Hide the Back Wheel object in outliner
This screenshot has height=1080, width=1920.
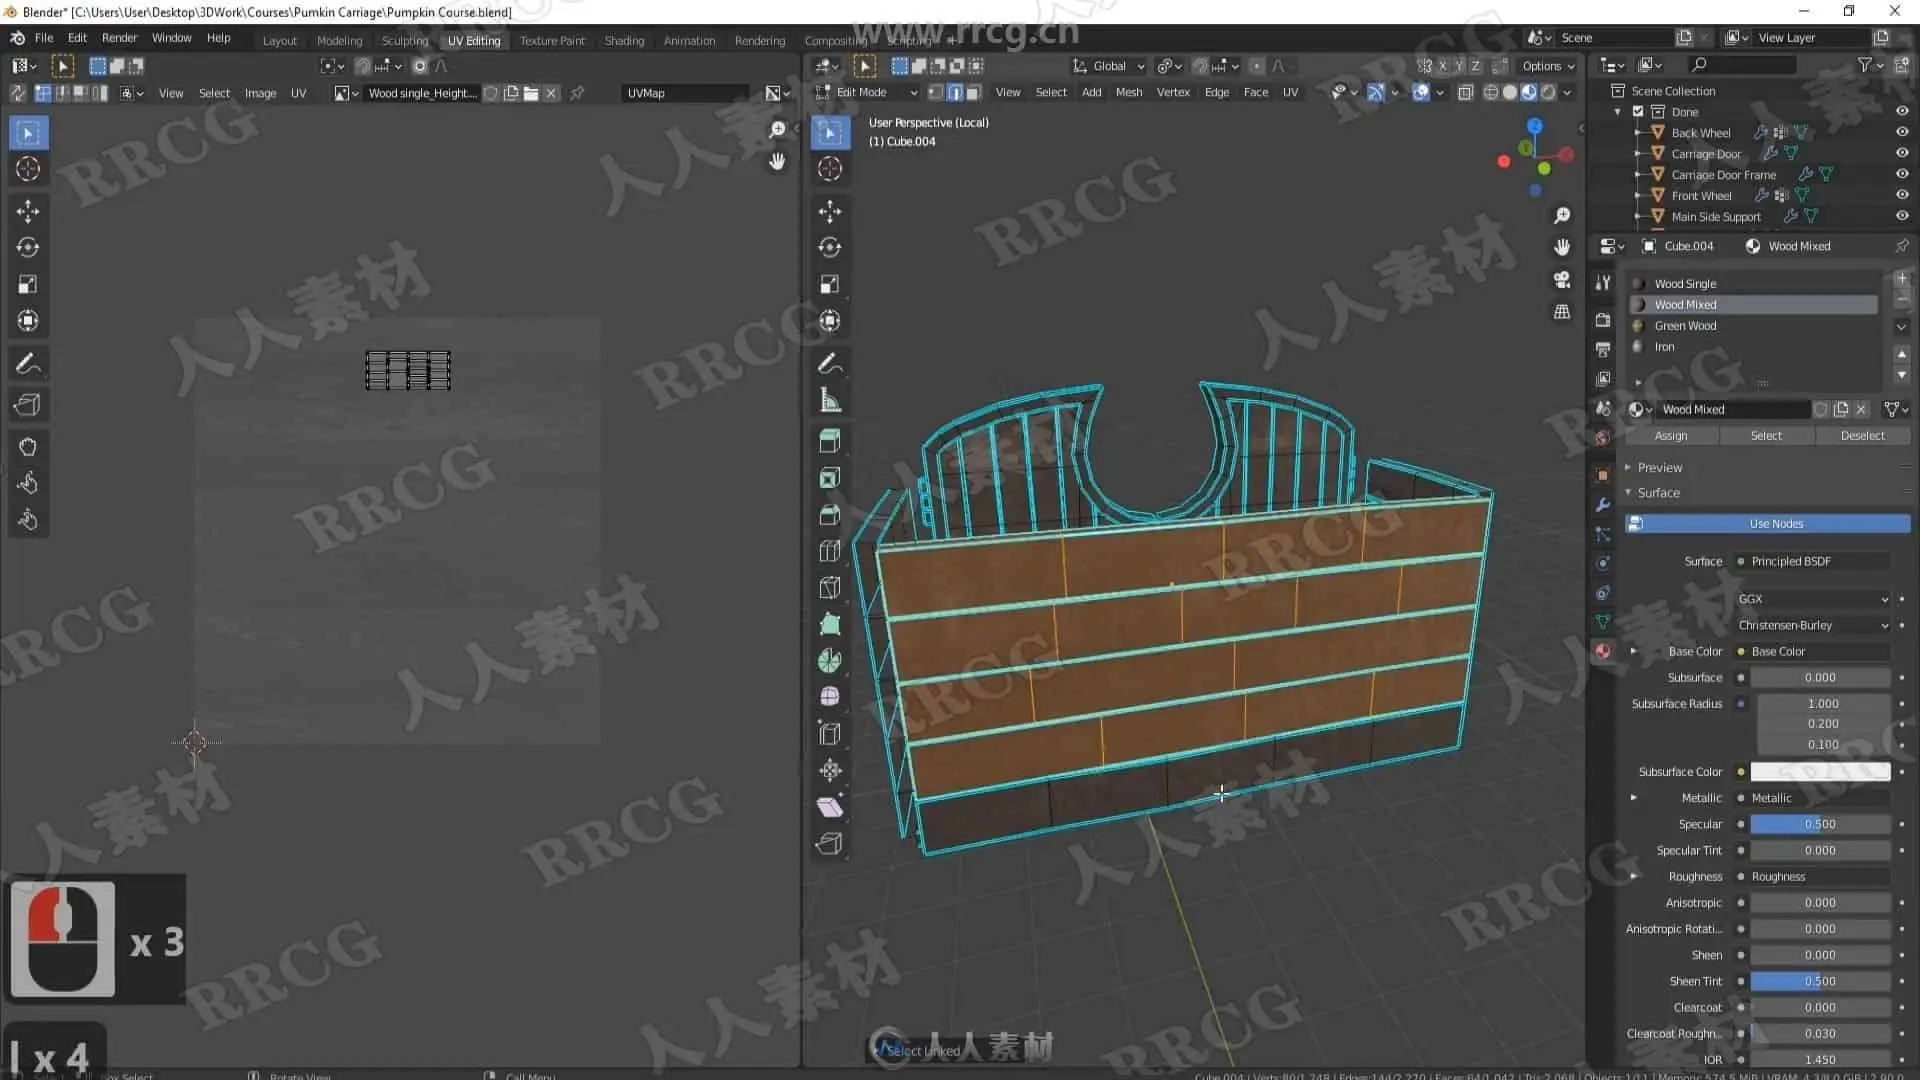1902,132
